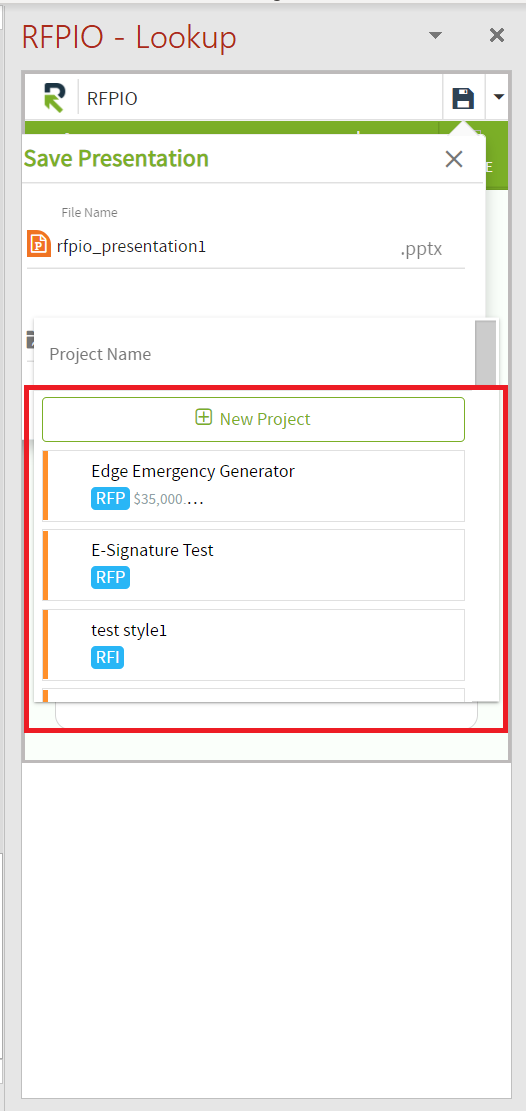Click the project list scrollbar thumb
The height and width of the screenshot is (1111, 526).
[x=486, y=352]
